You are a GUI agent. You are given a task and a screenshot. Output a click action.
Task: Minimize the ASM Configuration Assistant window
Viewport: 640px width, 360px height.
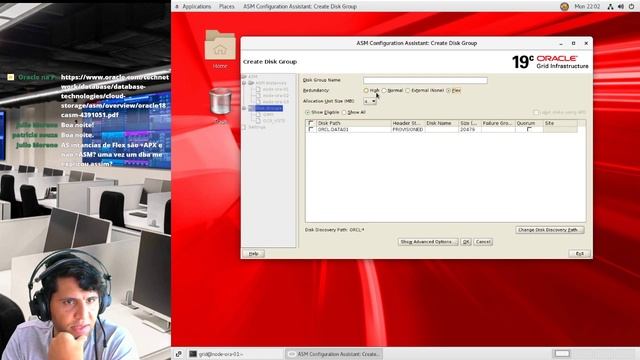point(561,43)
